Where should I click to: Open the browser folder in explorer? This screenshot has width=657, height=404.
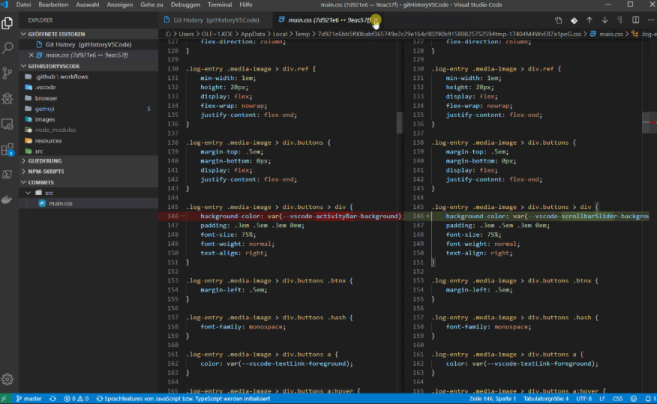coord(47,98)
